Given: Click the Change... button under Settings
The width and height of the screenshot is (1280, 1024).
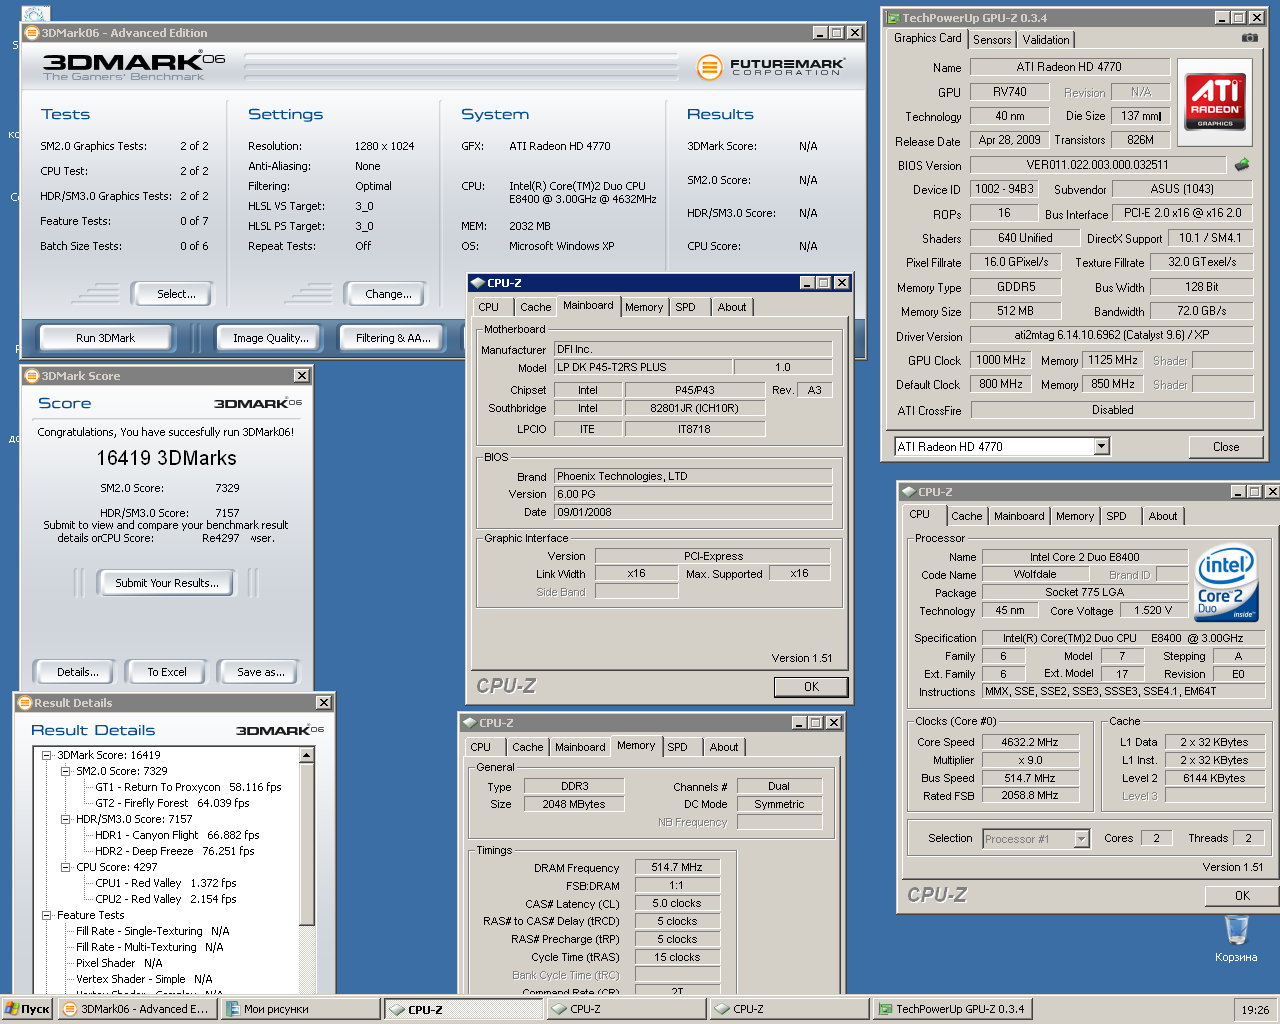Looking at the screenshot, I should pyautogui.click(x=388, y=294).
